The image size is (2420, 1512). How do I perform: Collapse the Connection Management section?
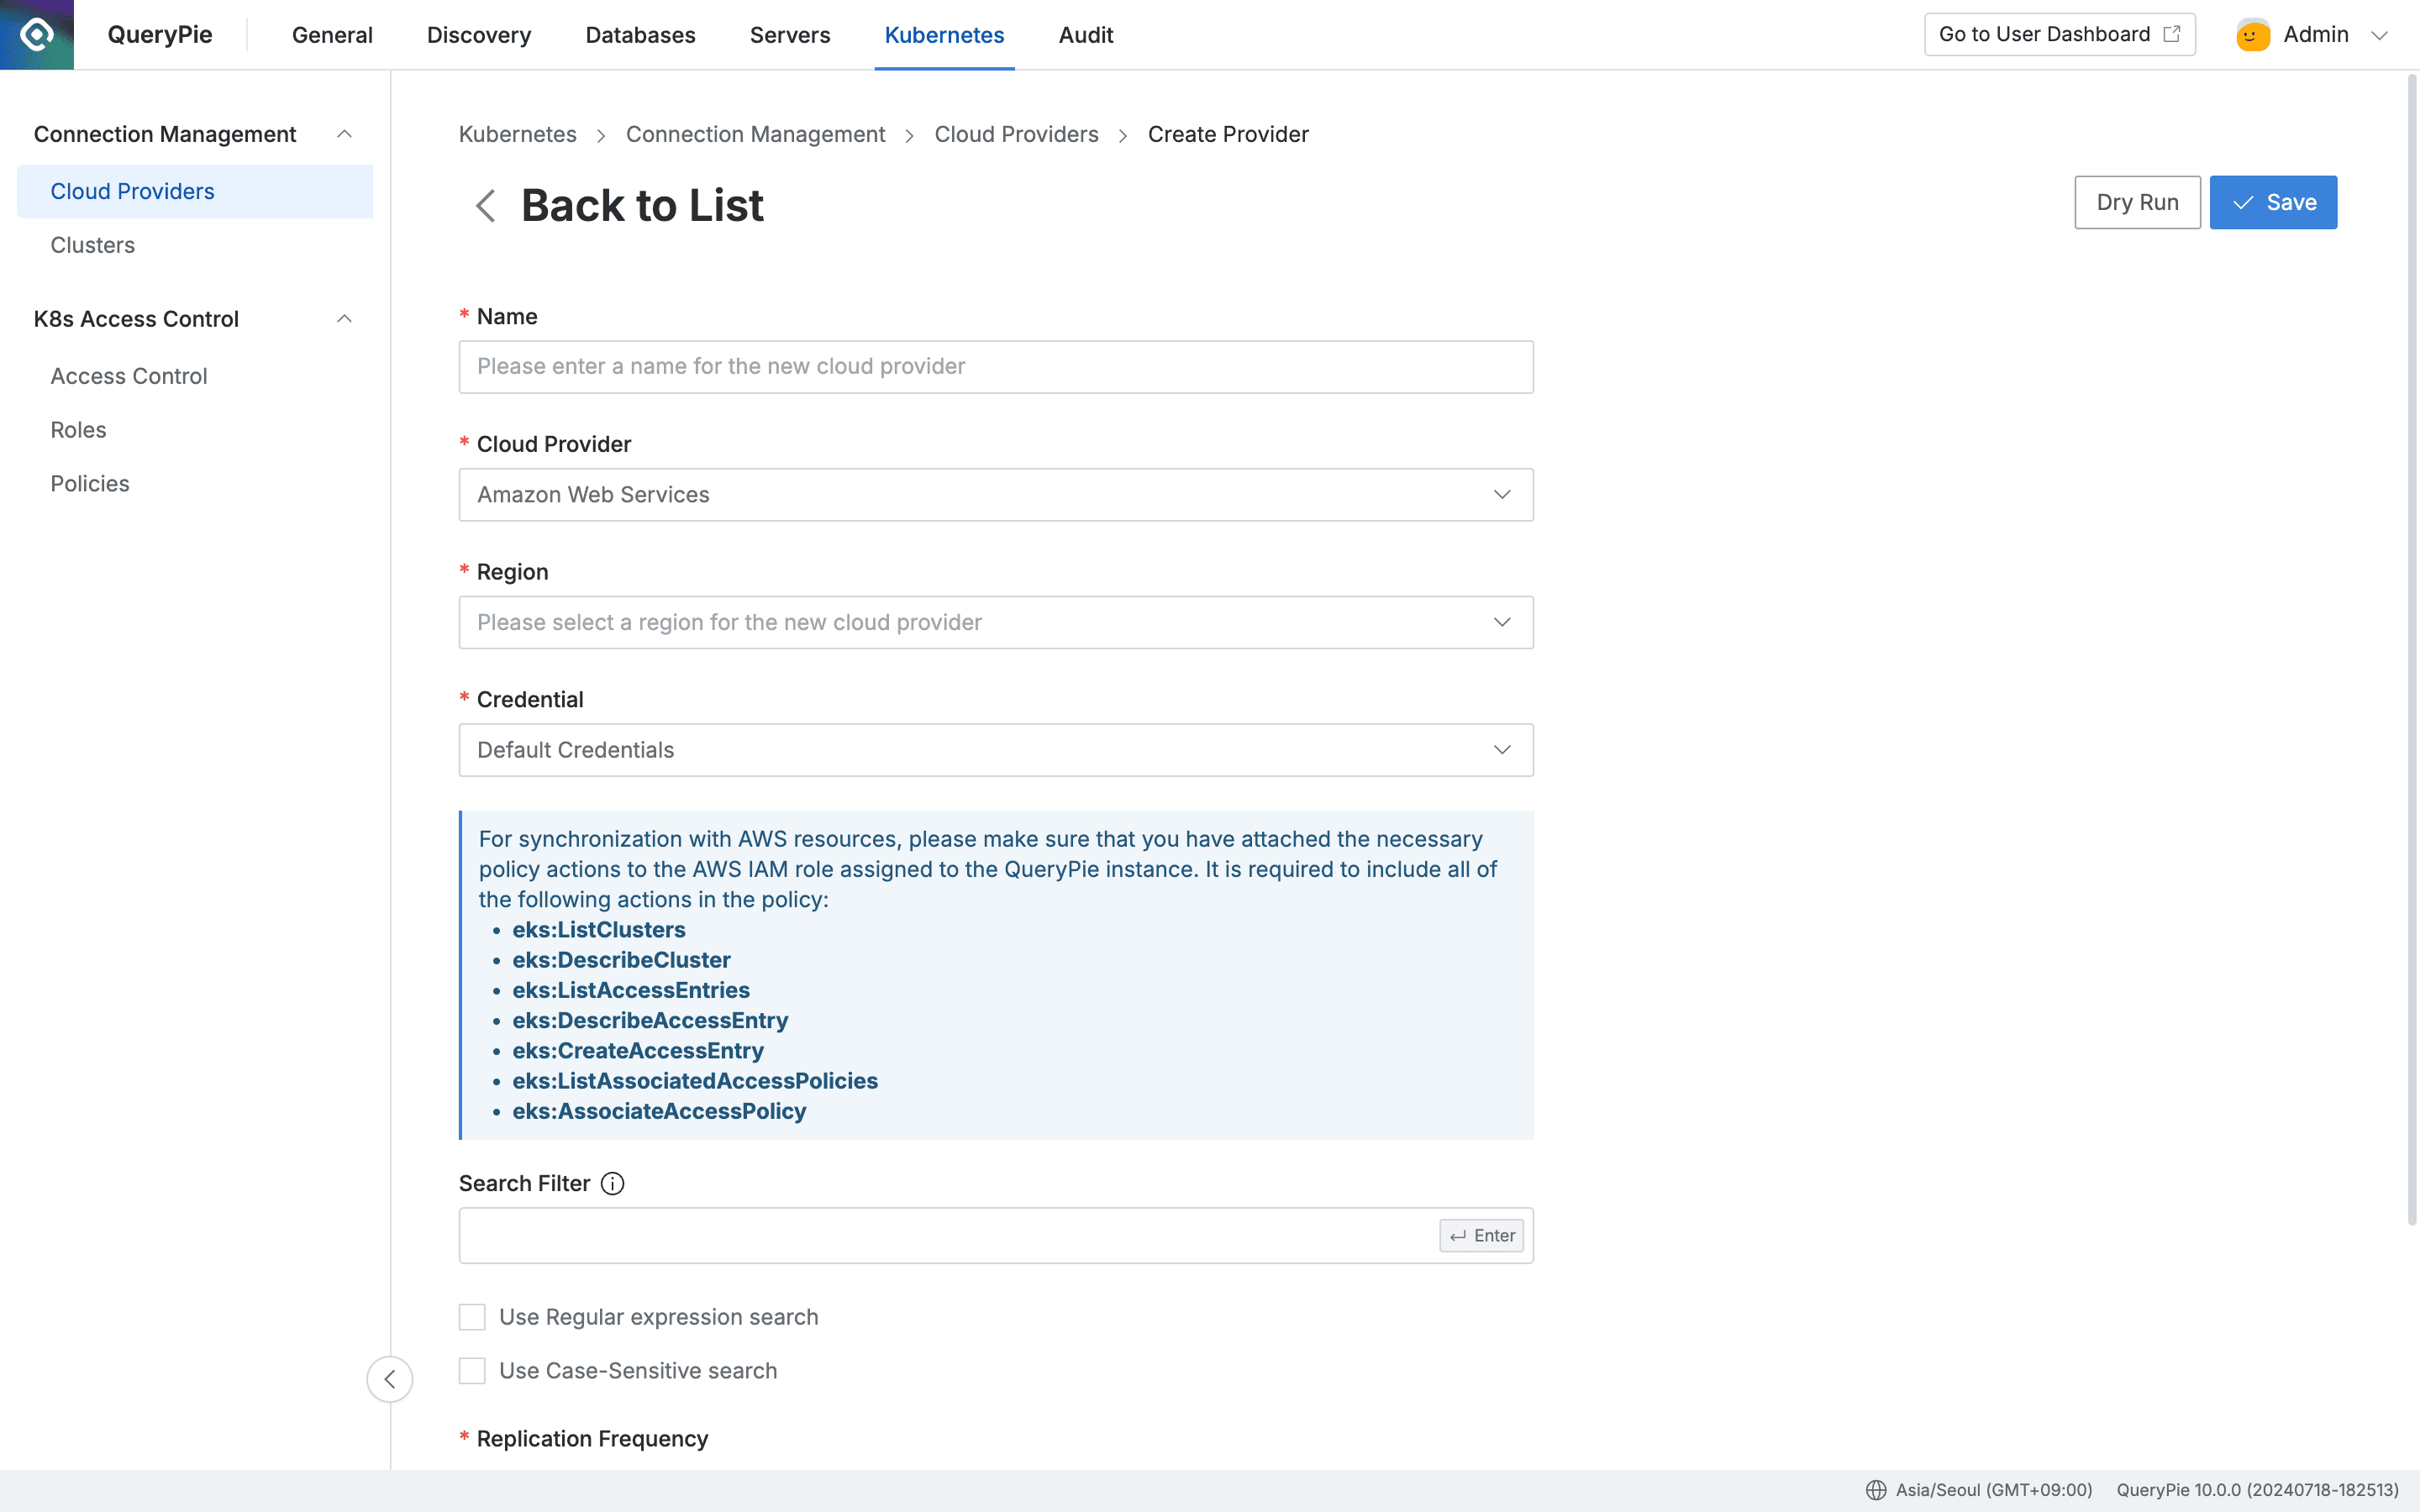(345, 133)
